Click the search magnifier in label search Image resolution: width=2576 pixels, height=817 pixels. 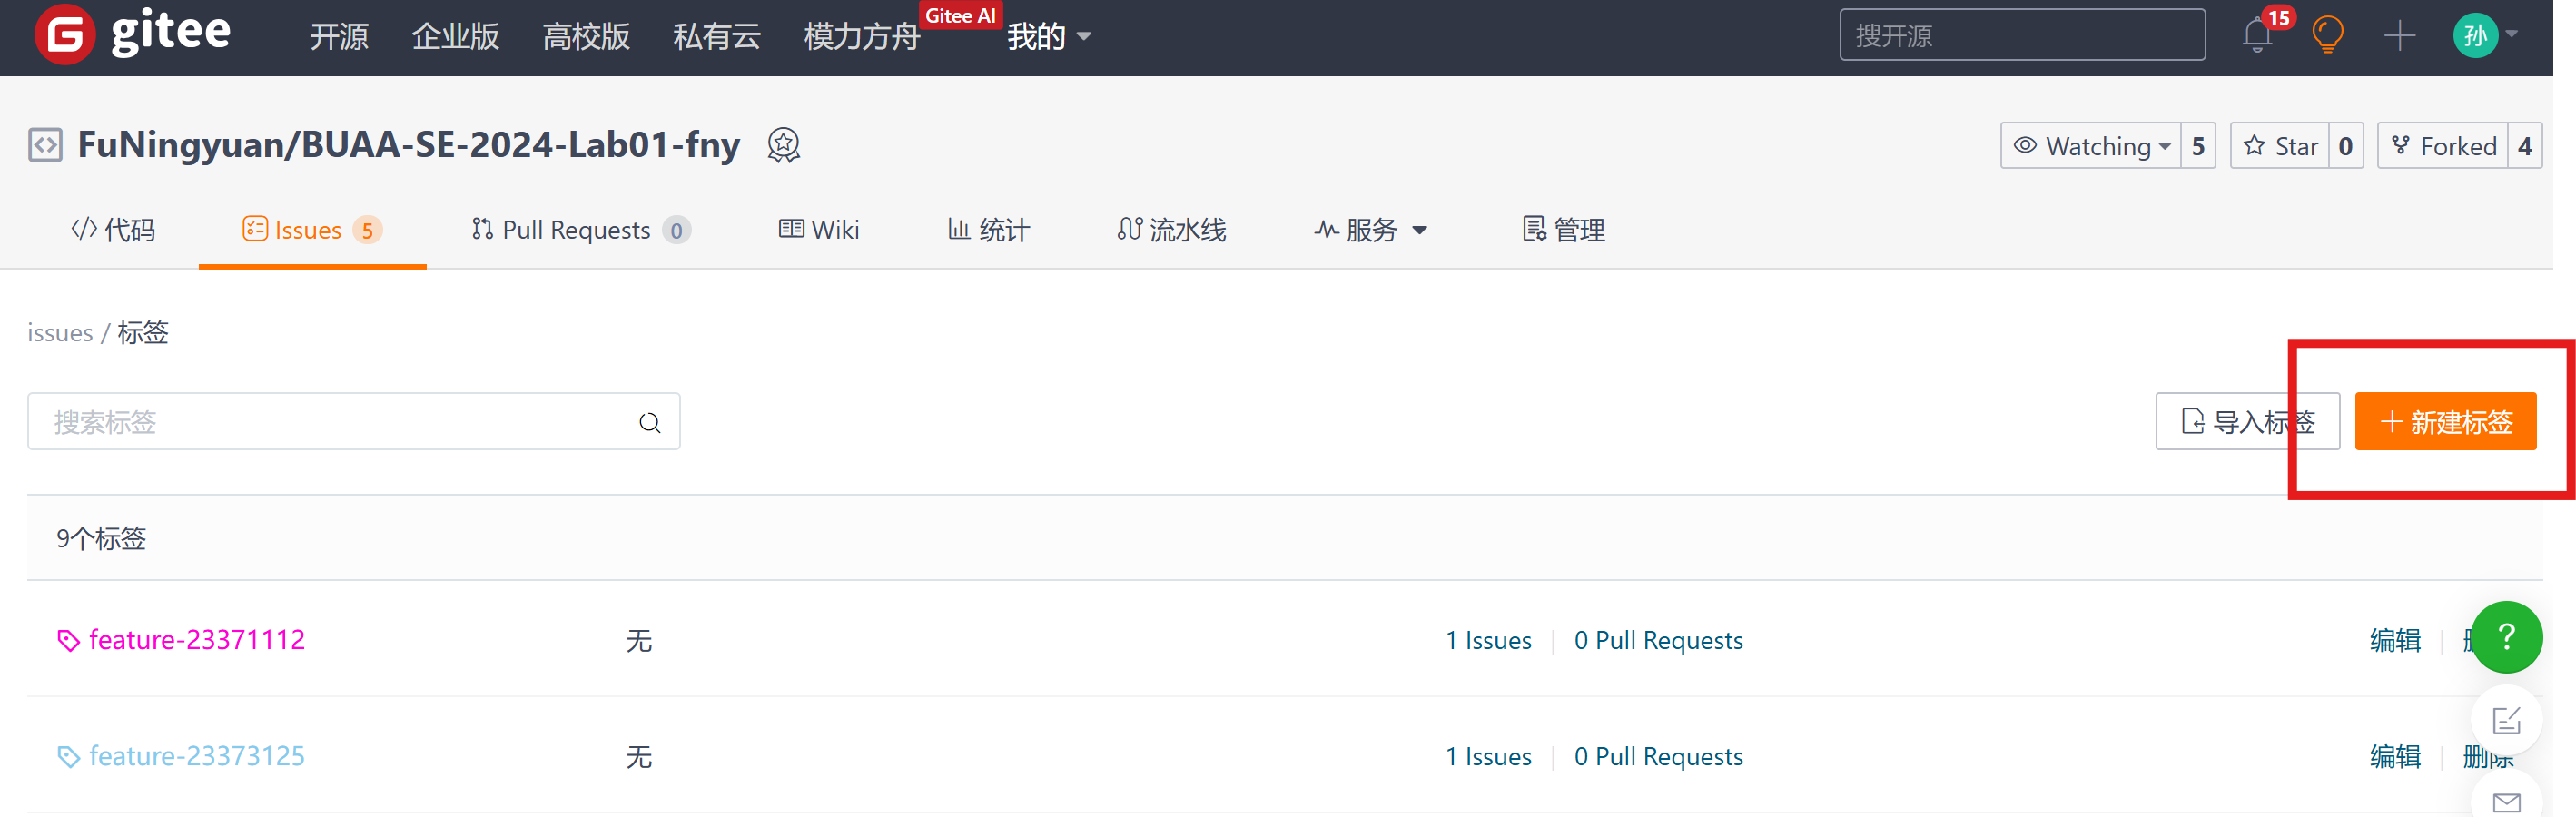click(650, 423)
